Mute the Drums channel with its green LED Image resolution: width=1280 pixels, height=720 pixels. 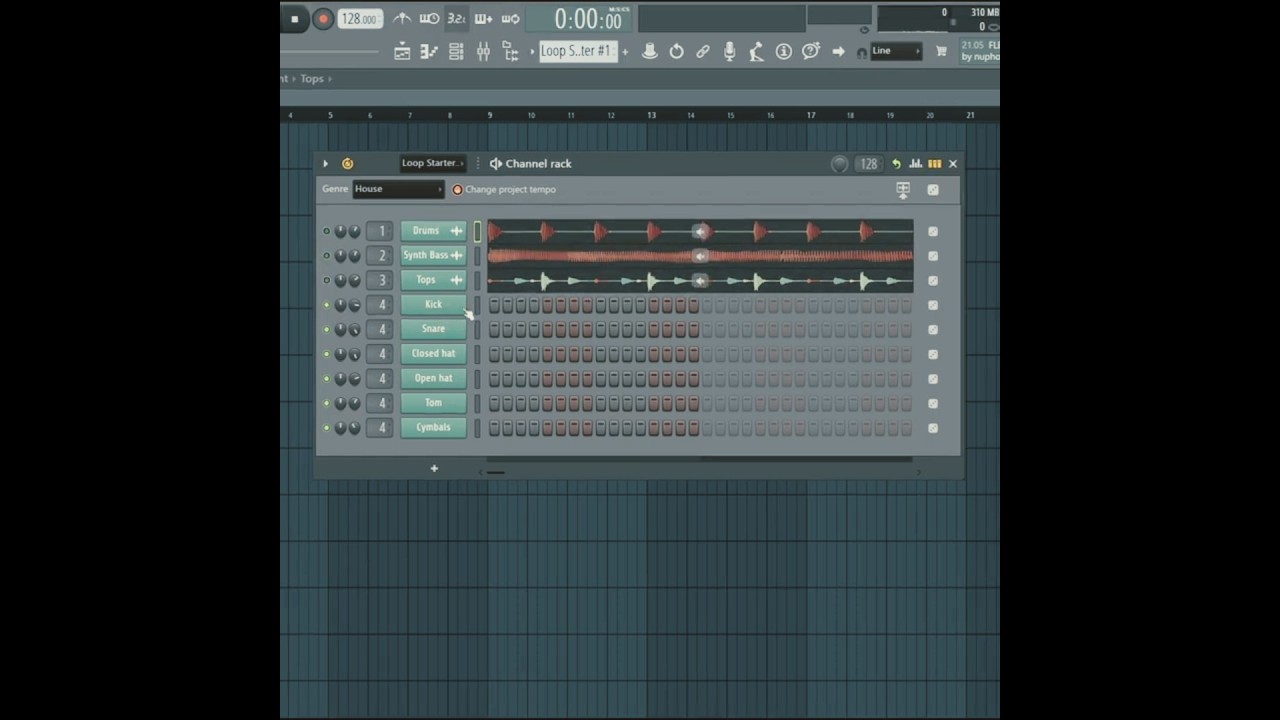pos(326,231)
